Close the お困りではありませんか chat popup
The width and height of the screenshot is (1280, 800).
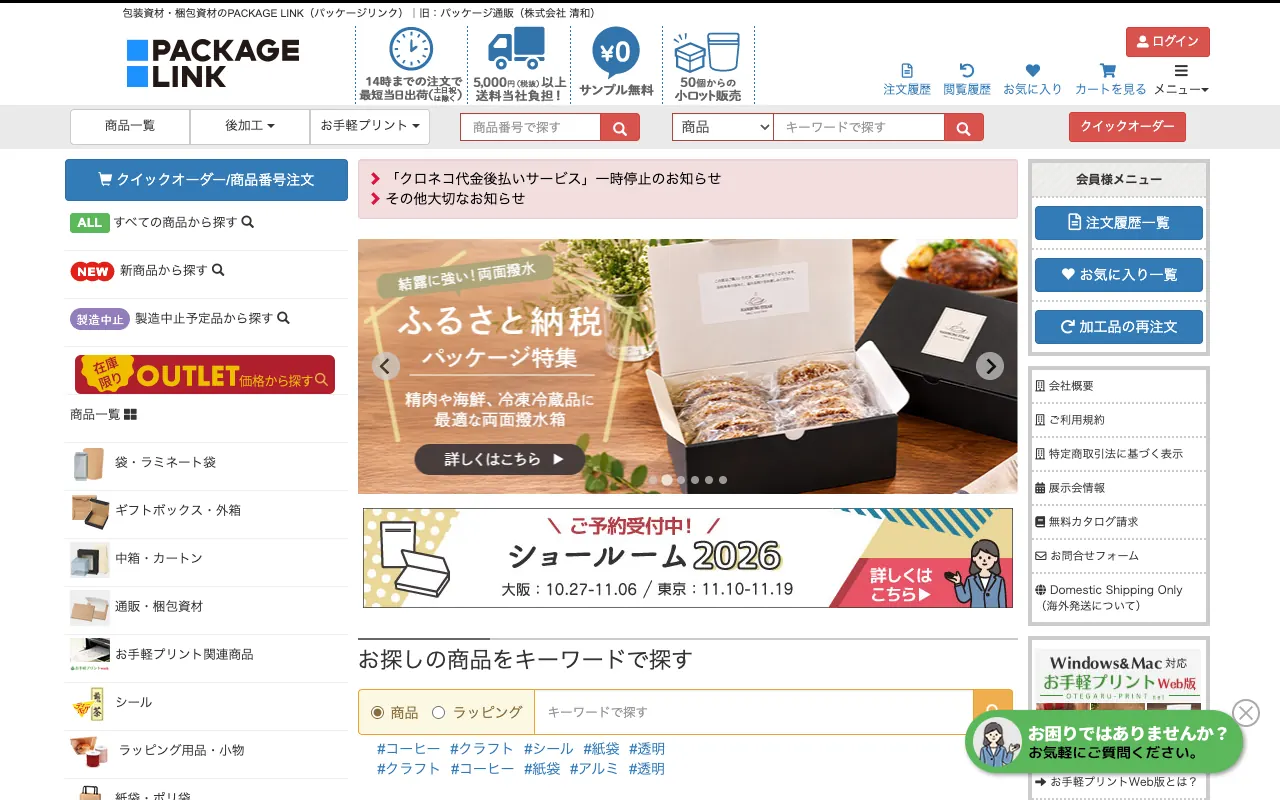(x=1246, y=713)
